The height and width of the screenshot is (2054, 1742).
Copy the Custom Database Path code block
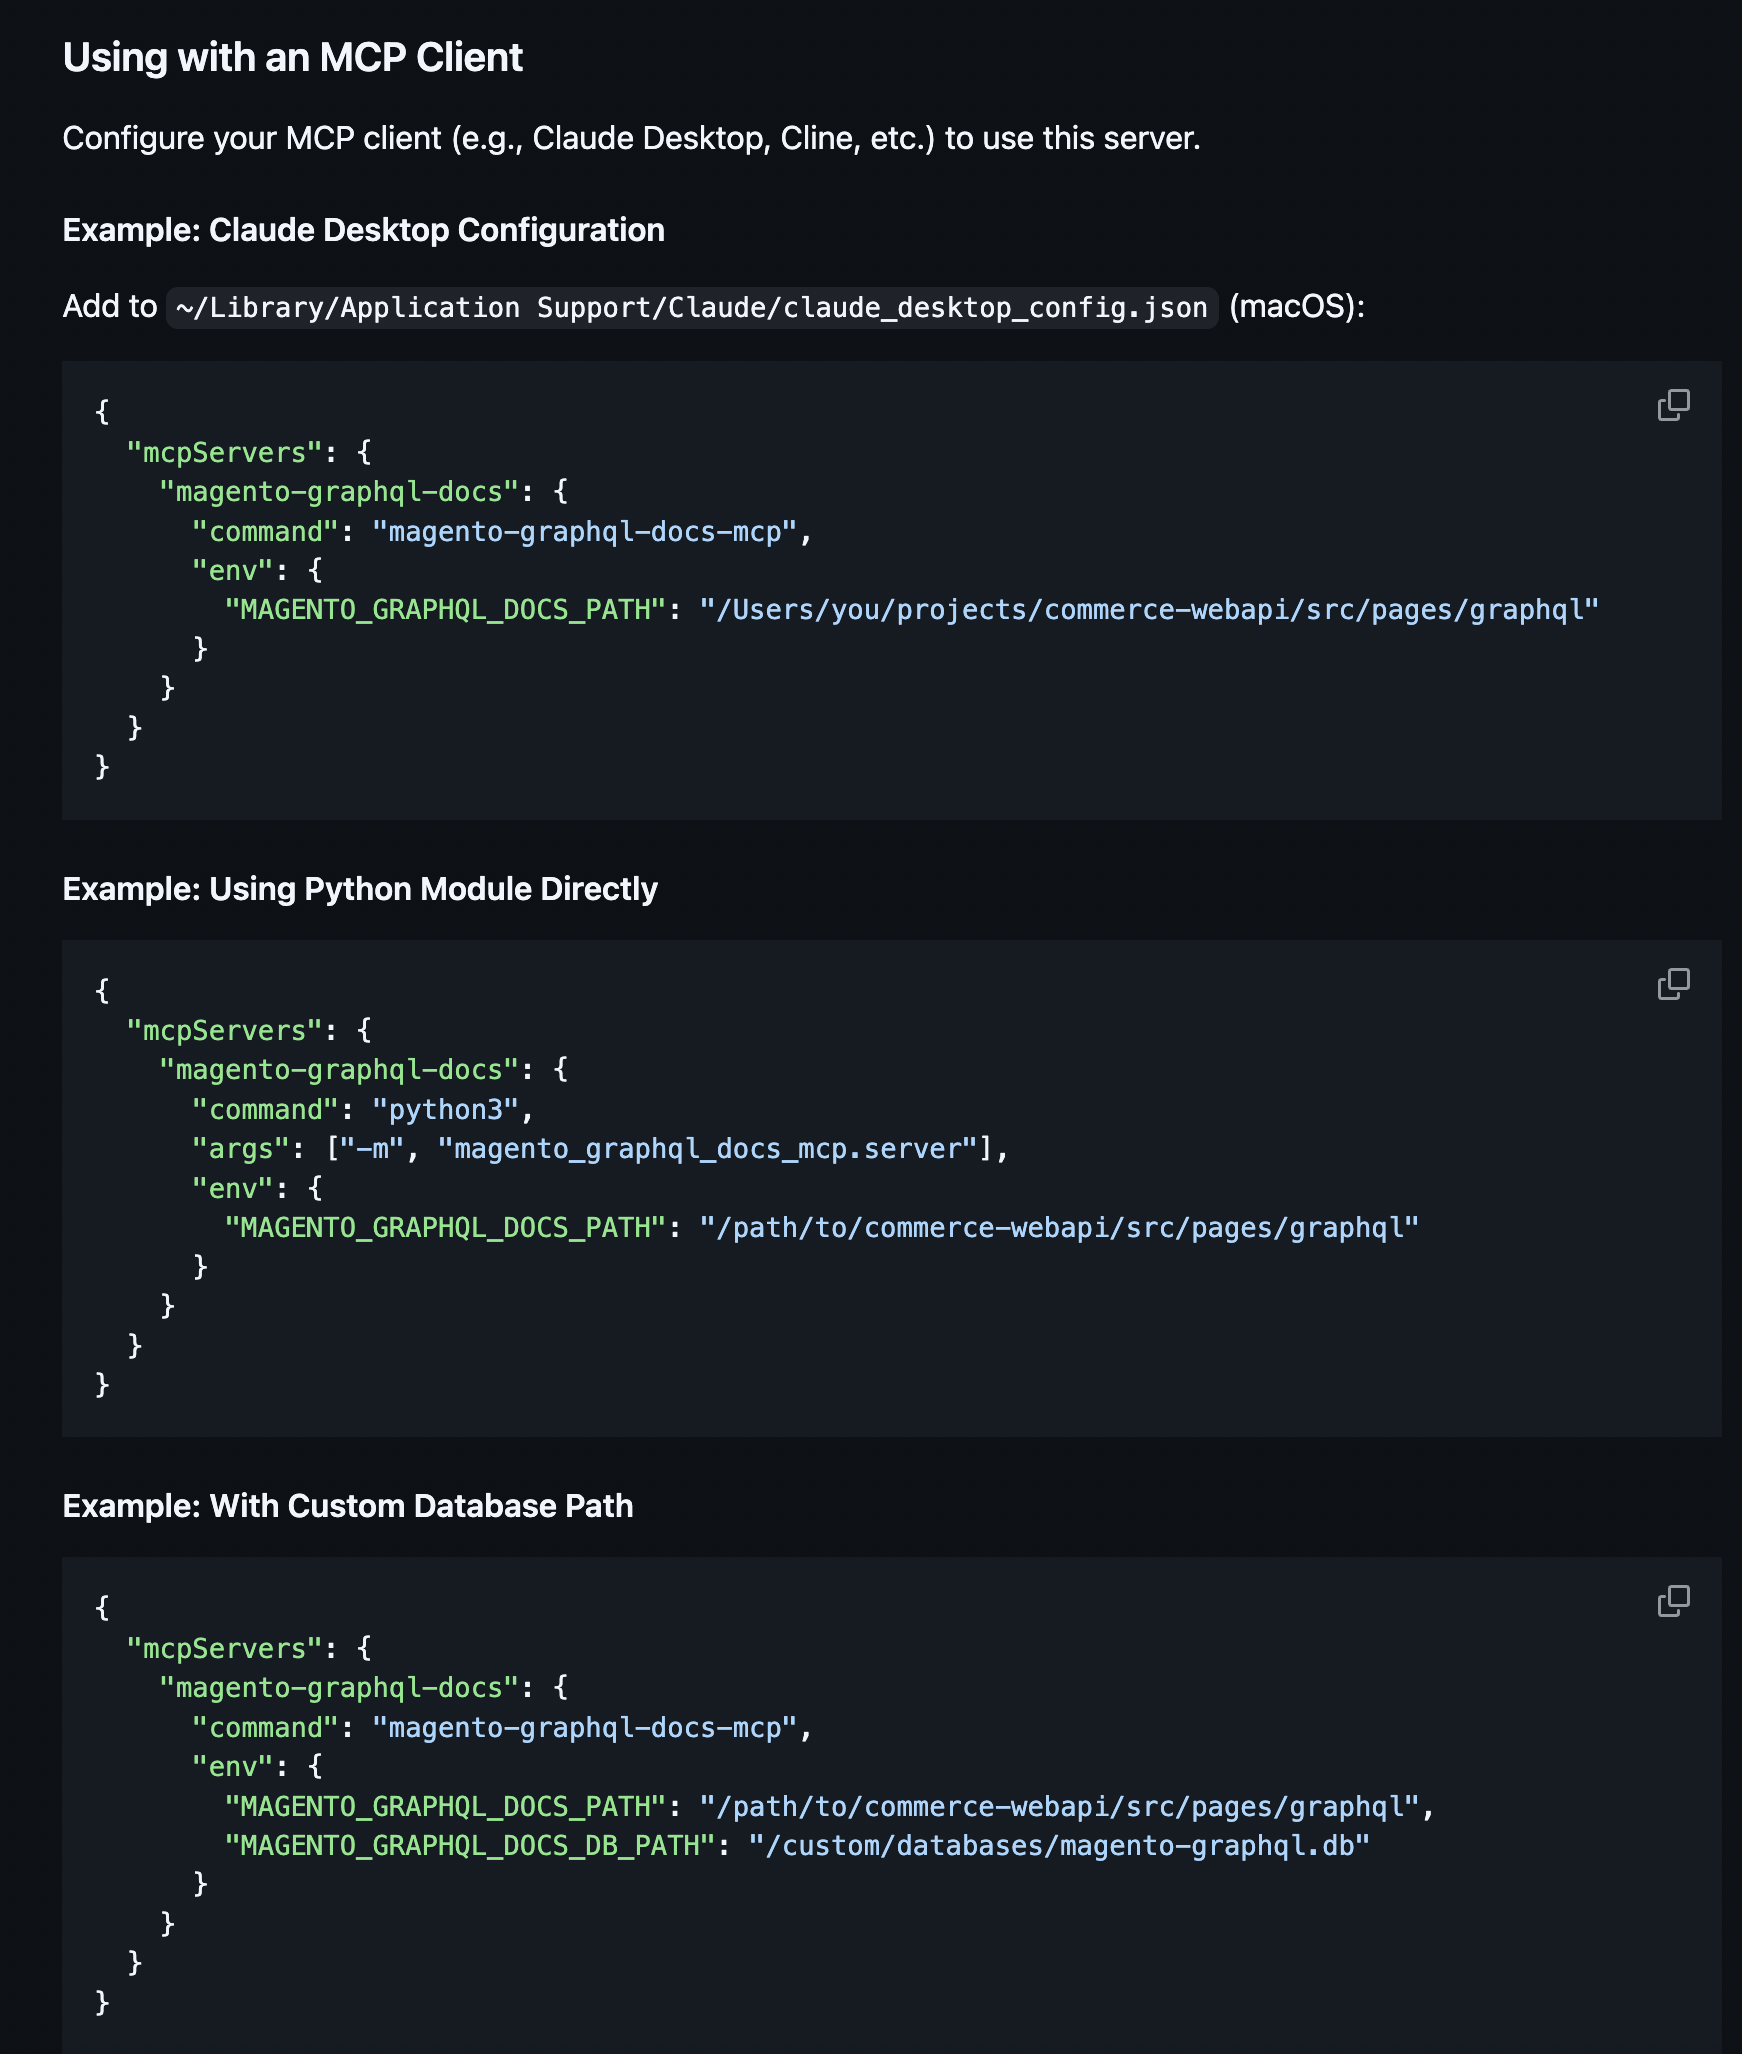click(x=1673, y=1601)
